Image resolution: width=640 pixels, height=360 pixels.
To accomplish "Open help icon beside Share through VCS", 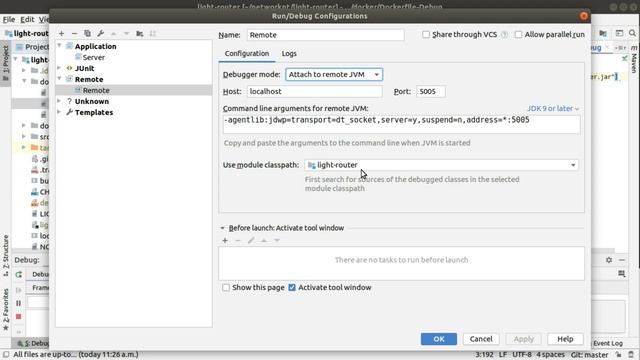I will (x=504, y=35).
